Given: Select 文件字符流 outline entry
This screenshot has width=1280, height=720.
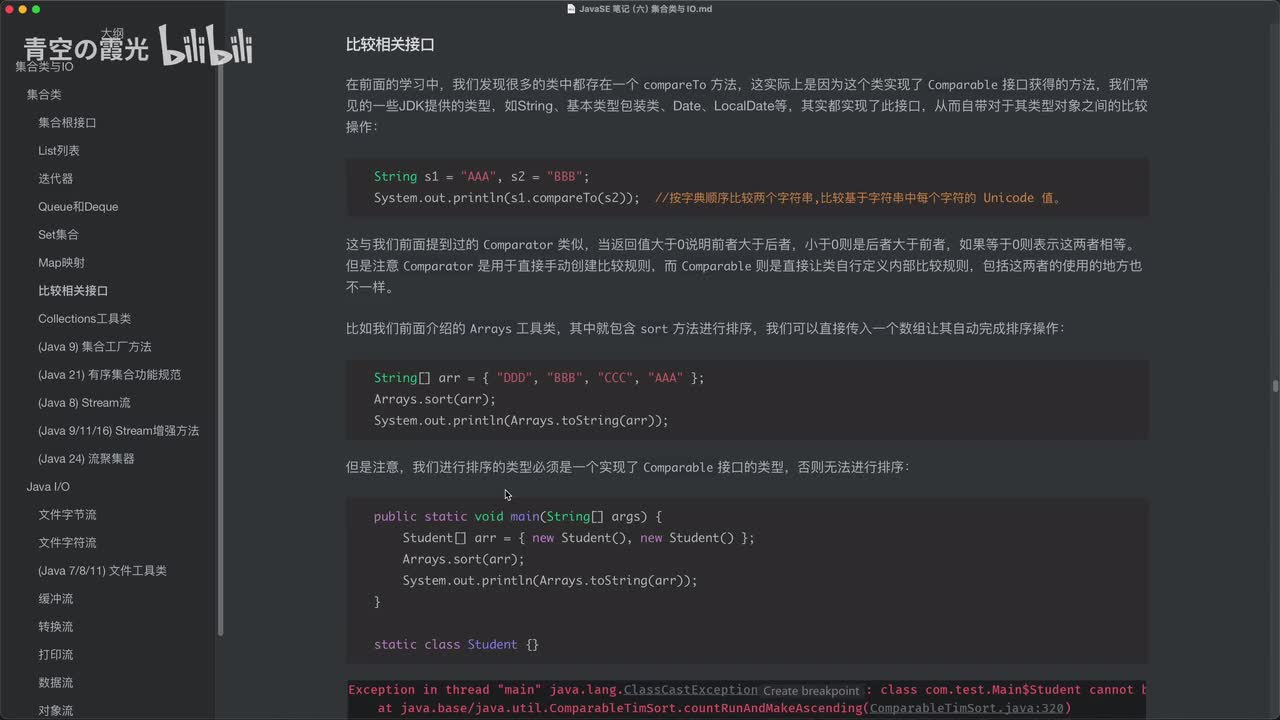Looking at the screenshot, I should pos(67,542).
